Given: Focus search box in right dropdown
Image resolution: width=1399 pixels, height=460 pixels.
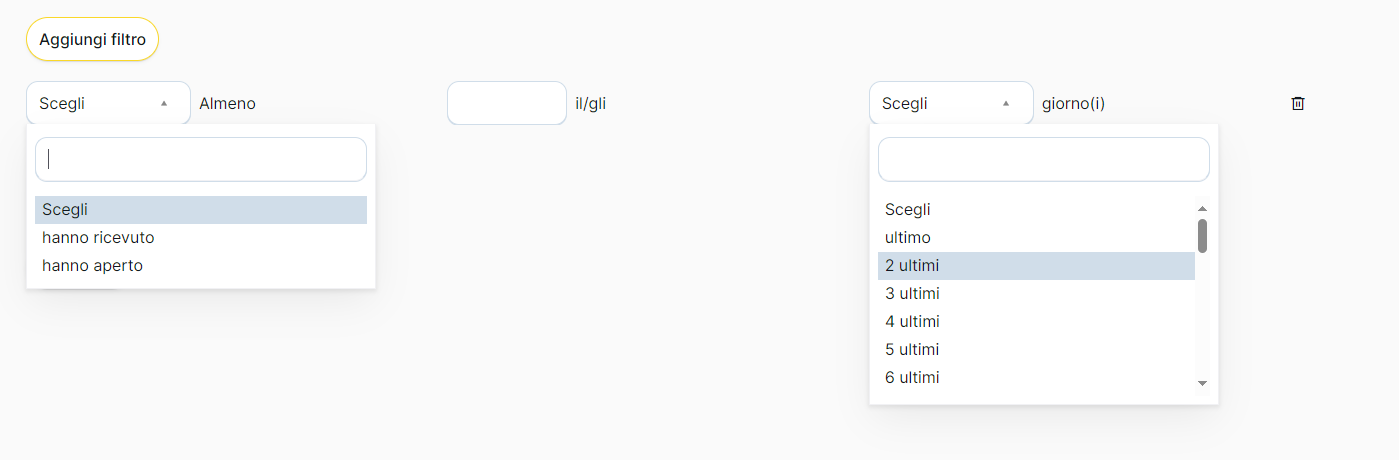Looking at the screenshot, I should 1044,159.
